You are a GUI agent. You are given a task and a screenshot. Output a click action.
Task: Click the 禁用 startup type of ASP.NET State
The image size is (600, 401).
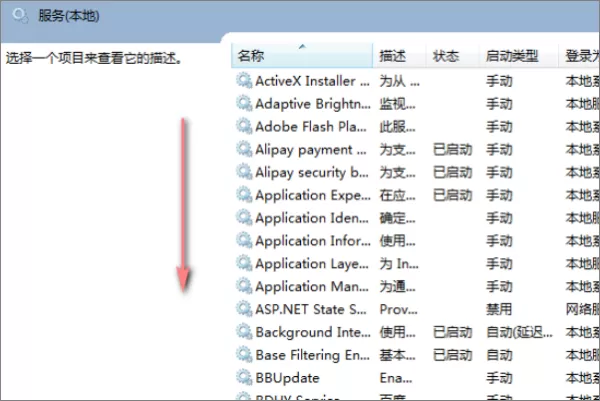point(499,309)
